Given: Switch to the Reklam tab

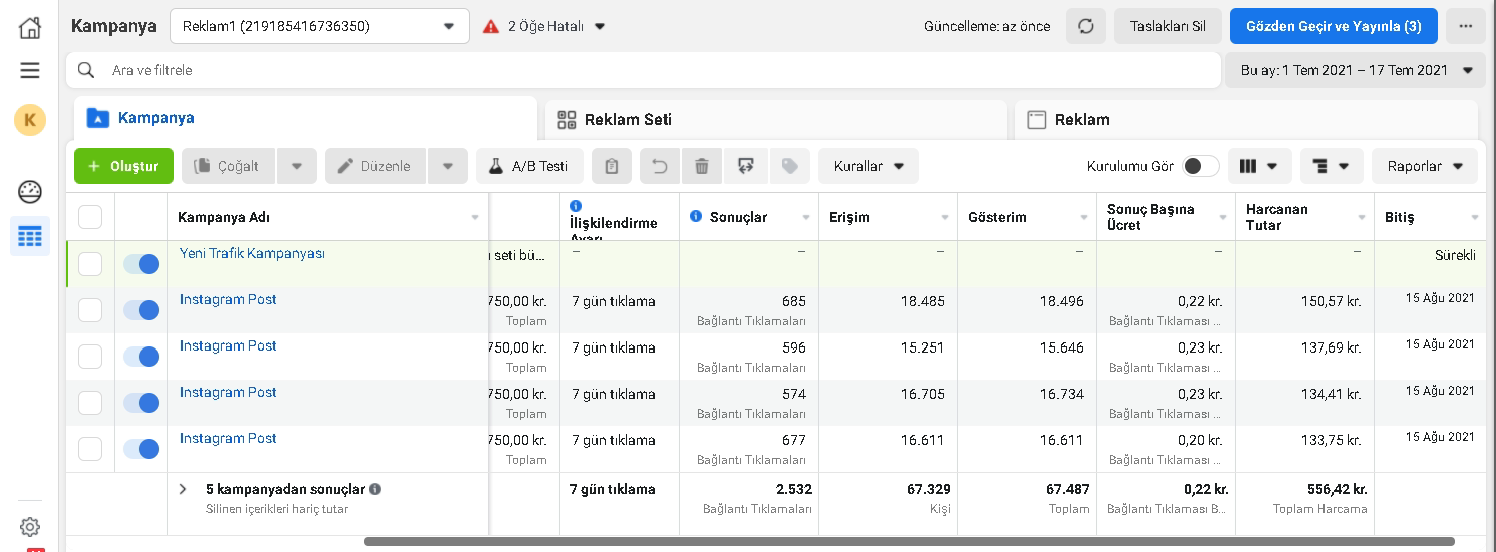Looking at the screenshot, I should click(x=1246, y=120).
